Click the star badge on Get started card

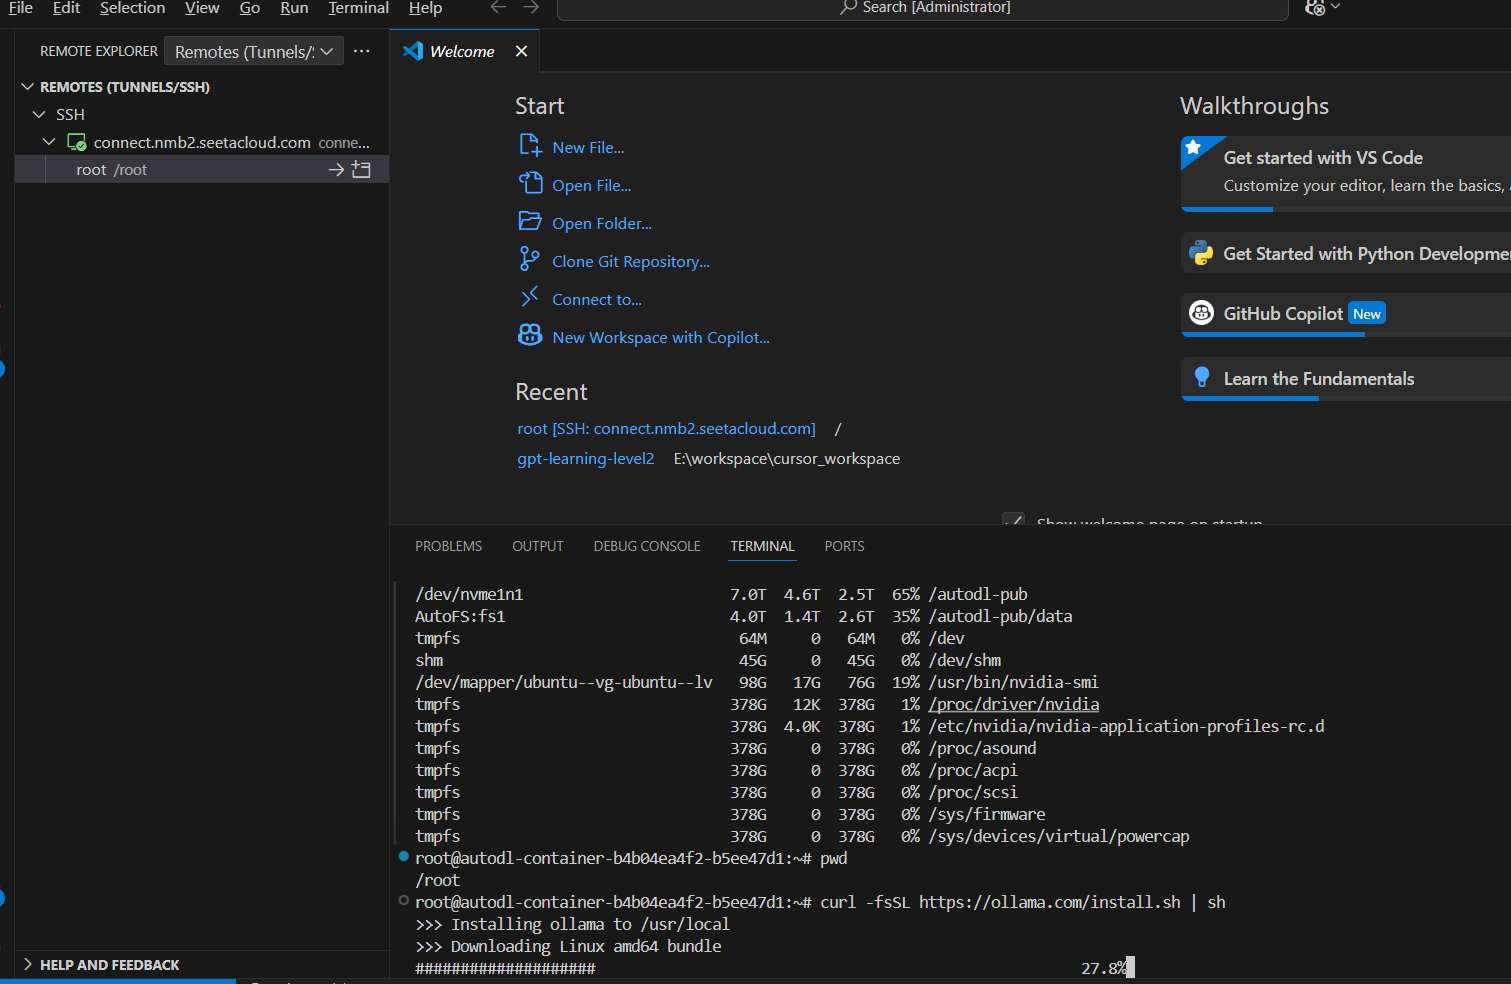click(1194, 148)
